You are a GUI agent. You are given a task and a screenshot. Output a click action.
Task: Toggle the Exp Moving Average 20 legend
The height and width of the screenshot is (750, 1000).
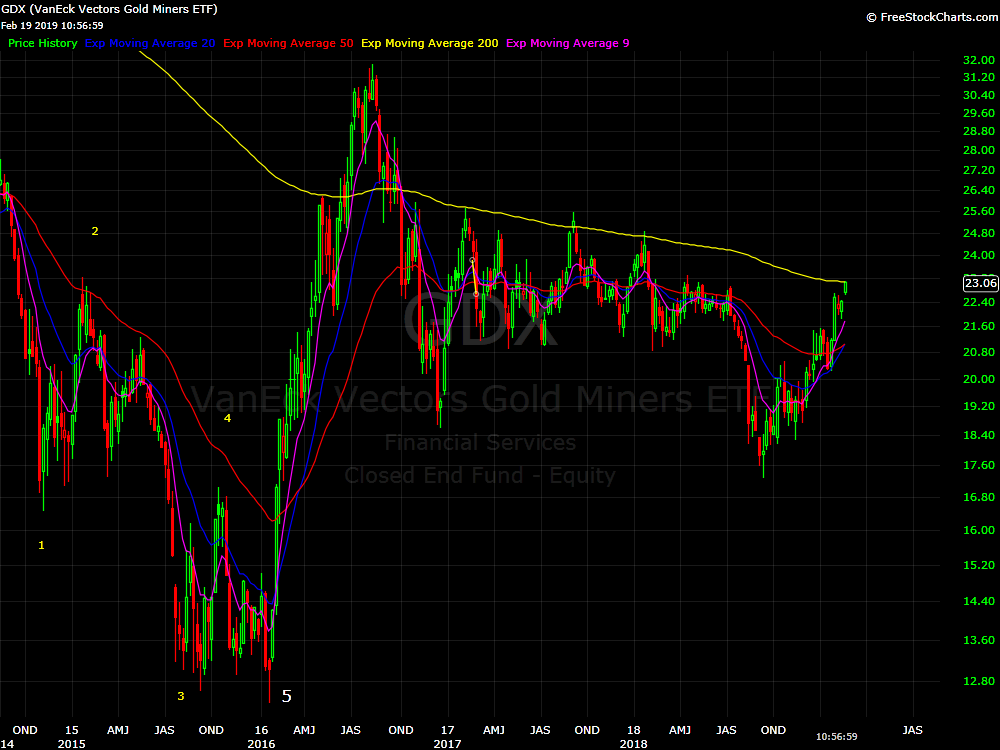click(x=150, y=43)
